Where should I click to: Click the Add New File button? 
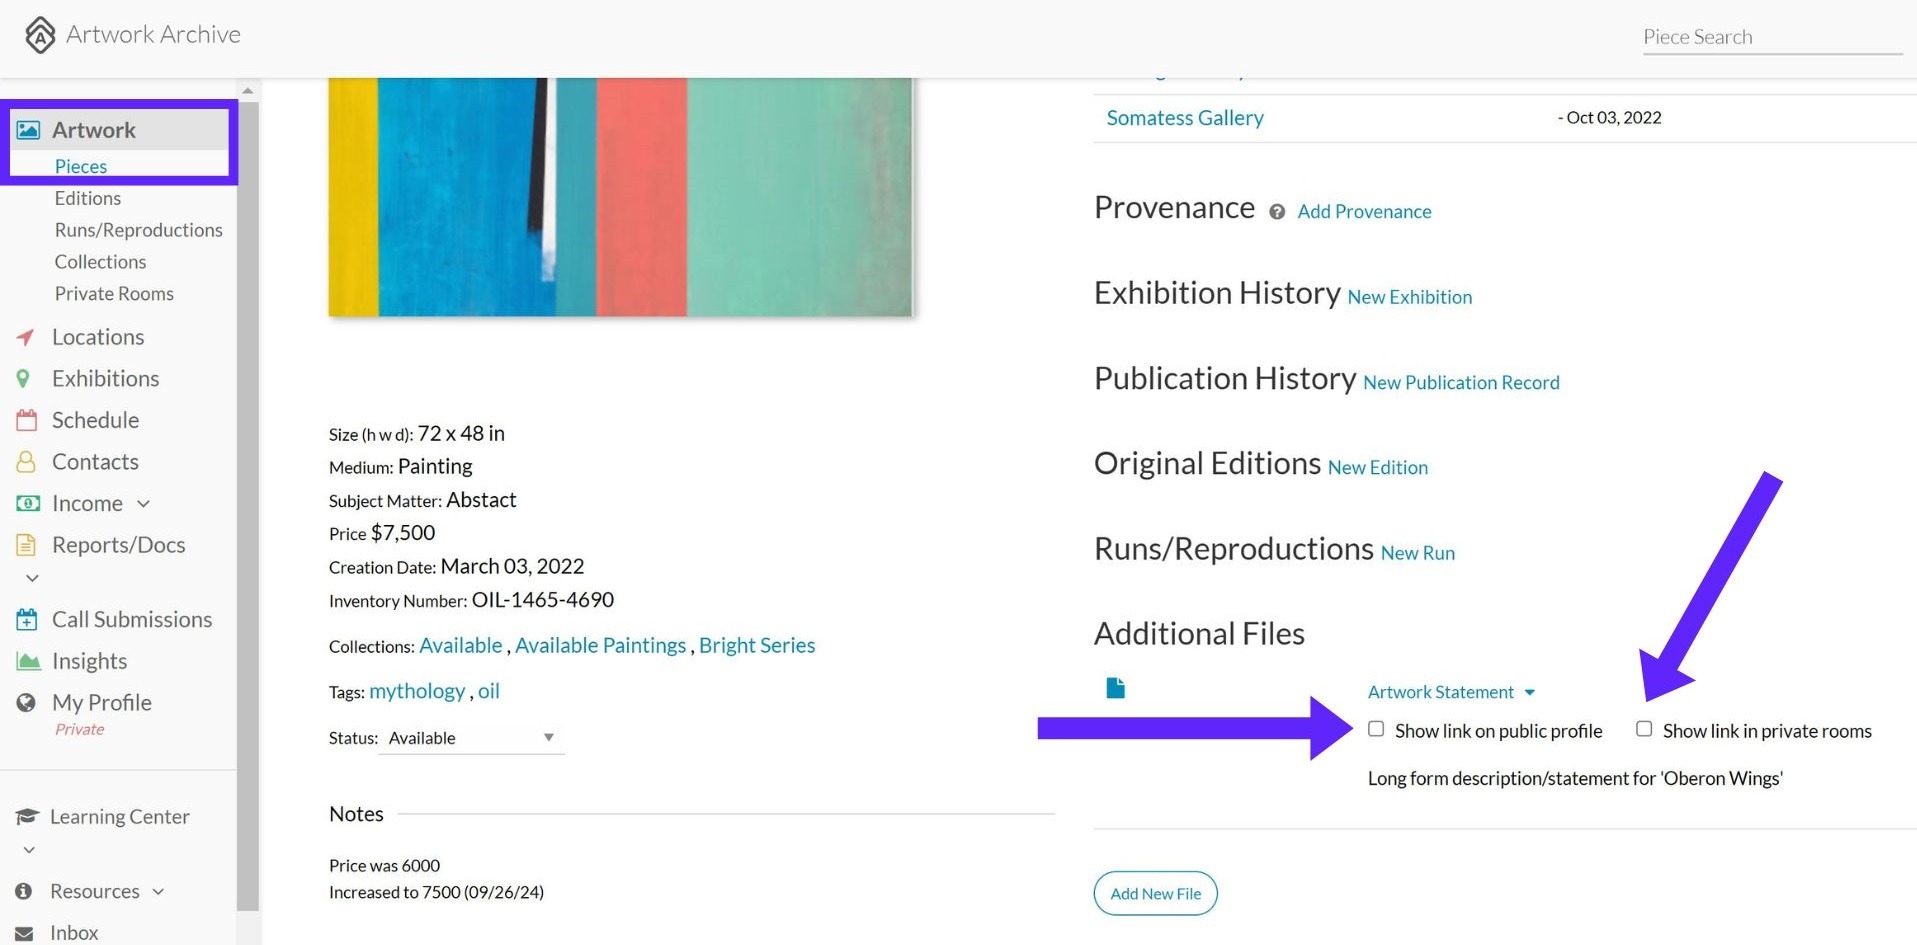[x=1155, y=893]
